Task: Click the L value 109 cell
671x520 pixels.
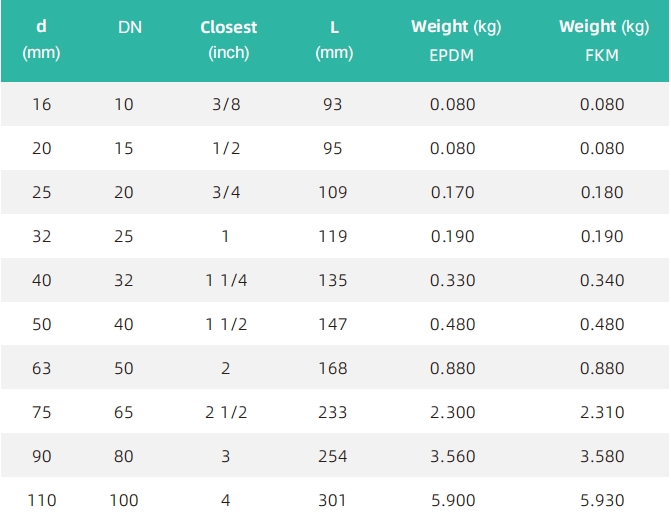Action: click(x=333, y=193)
